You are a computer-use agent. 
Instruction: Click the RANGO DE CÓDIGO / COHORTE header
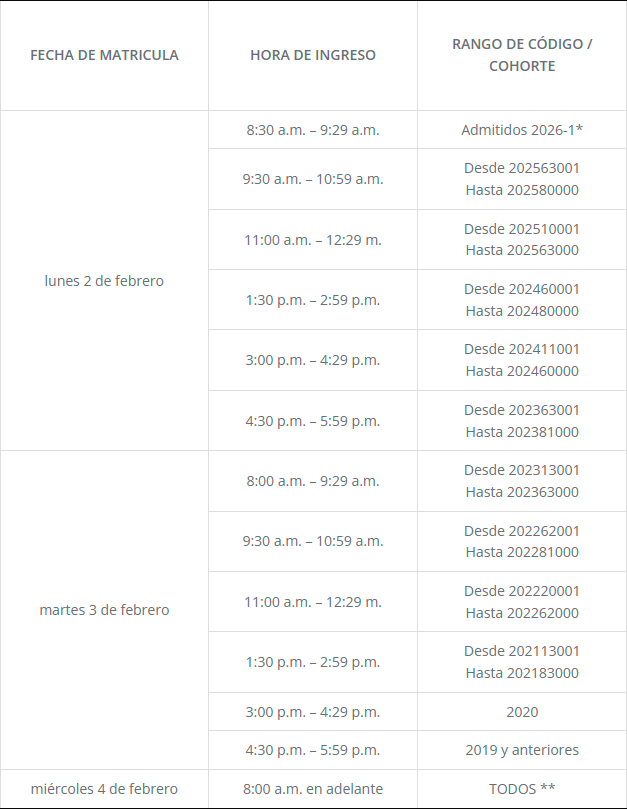point(522,55)
